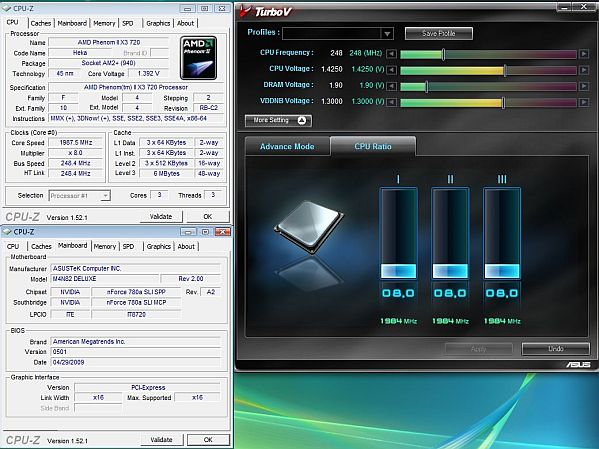This screenshot has width=599, height=449.
Task: Open the Processor #1 selection dropdown
Action: point(105,196)
